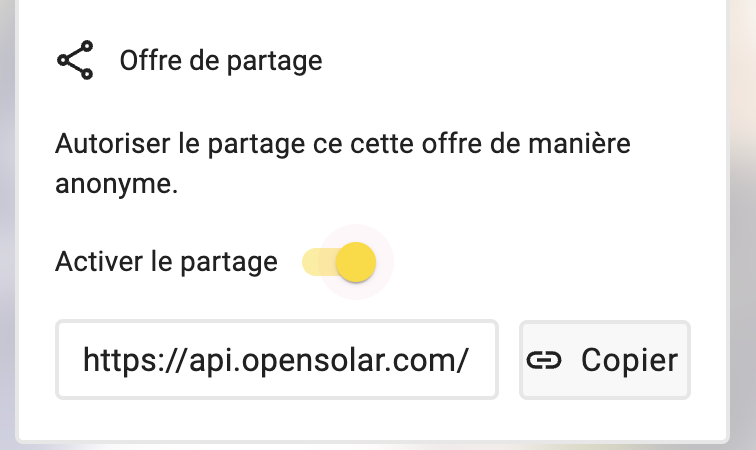Disable the Activer le partage switch
756x450 pixels.
[x=339, y=262]
